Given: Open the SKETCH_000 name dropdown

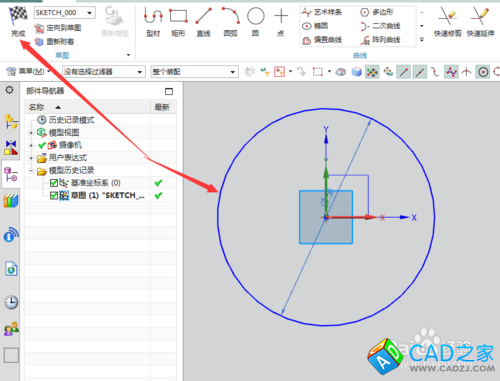Looking at the screenshot, I should point(89,13).
